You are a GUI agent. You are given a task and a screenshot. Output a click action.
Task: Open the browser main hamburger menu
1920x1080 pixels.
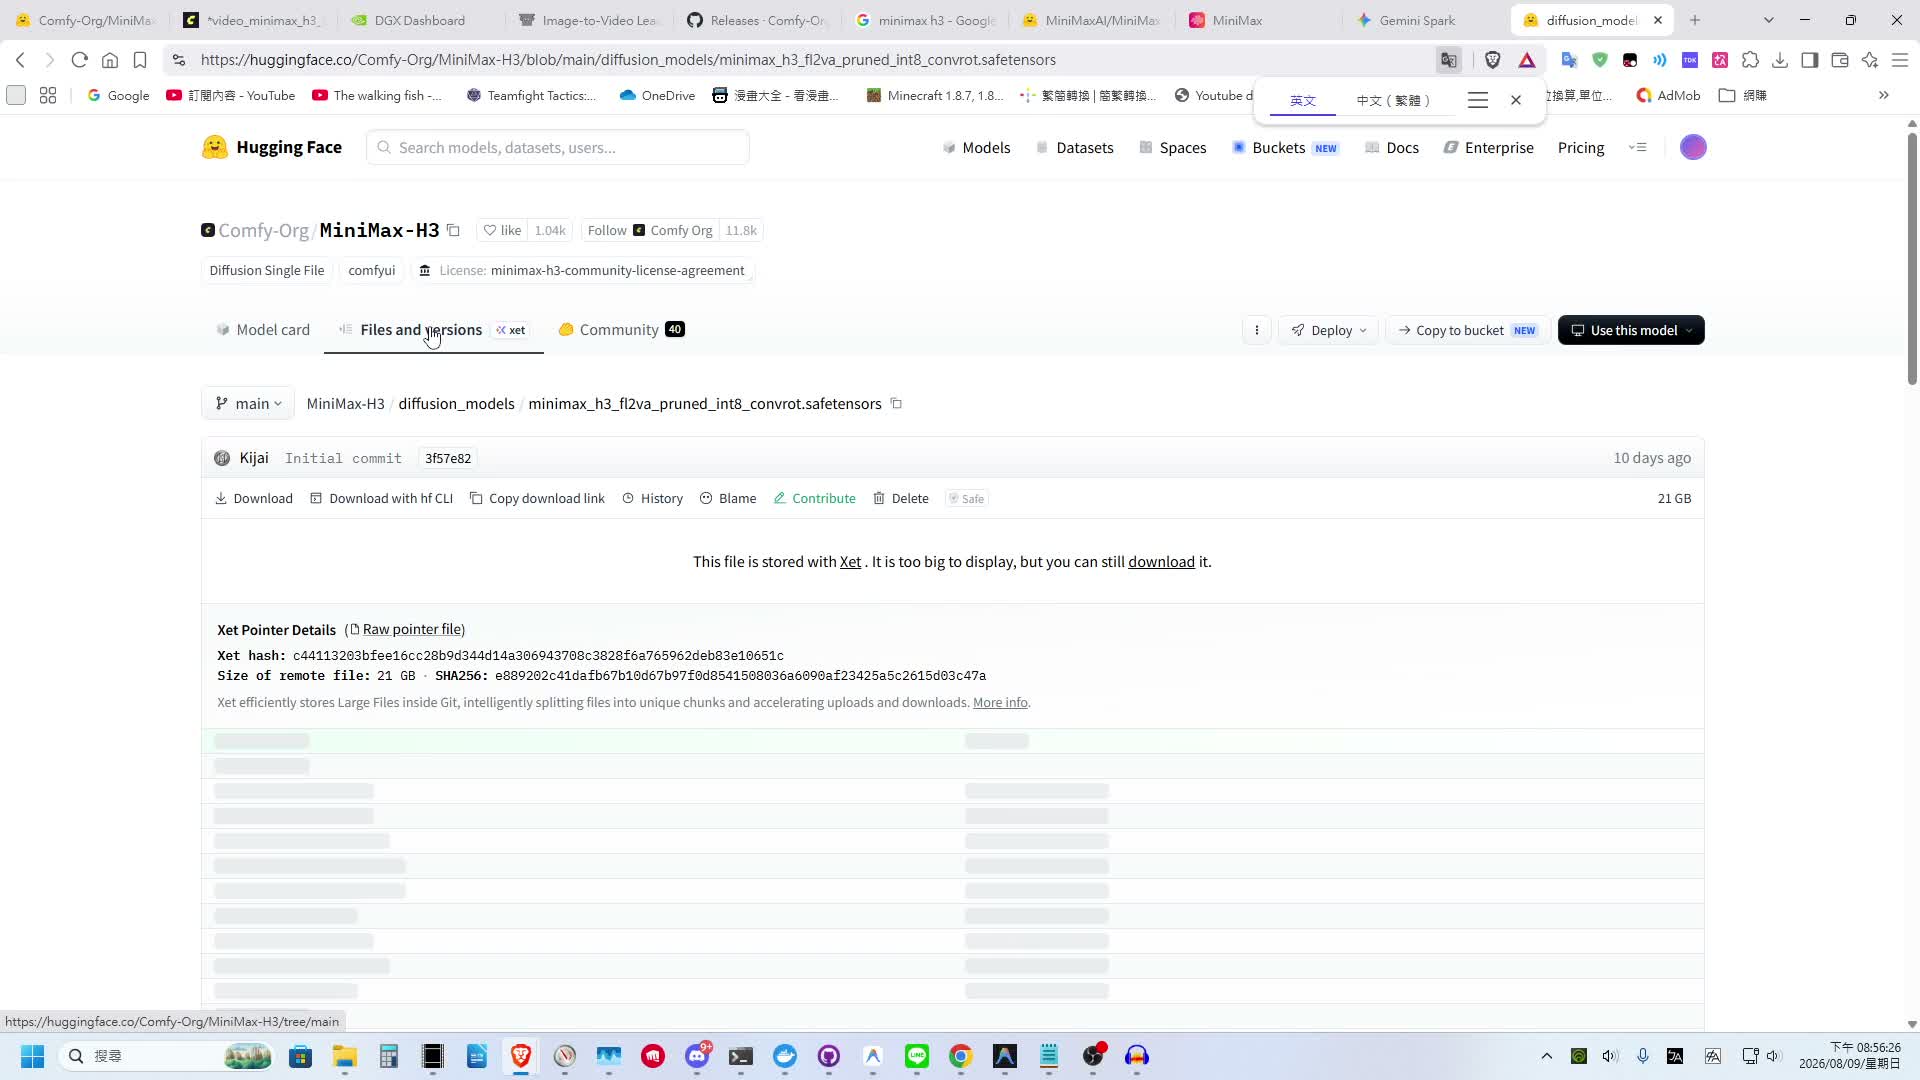tap(1900, 60)
